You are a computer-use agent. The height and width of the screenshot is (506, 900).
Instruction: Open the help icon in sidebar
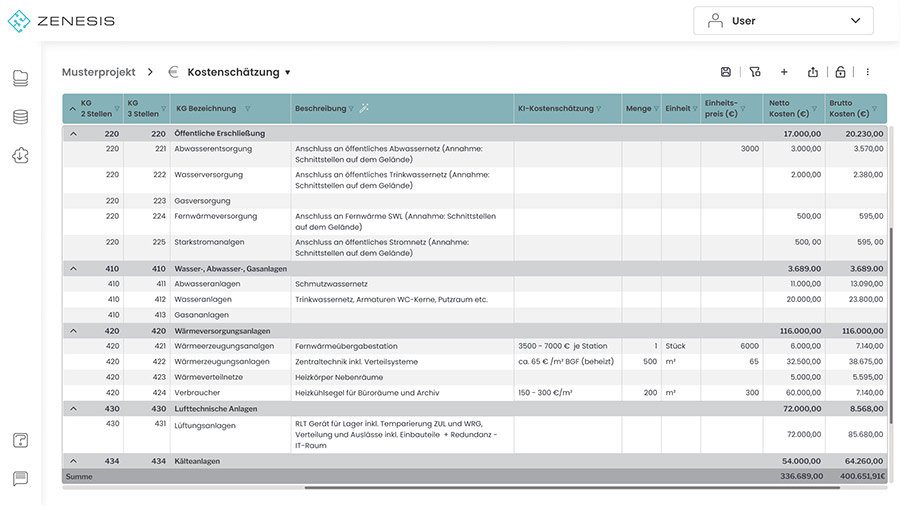pyautogui.click(x=20, y=440)
